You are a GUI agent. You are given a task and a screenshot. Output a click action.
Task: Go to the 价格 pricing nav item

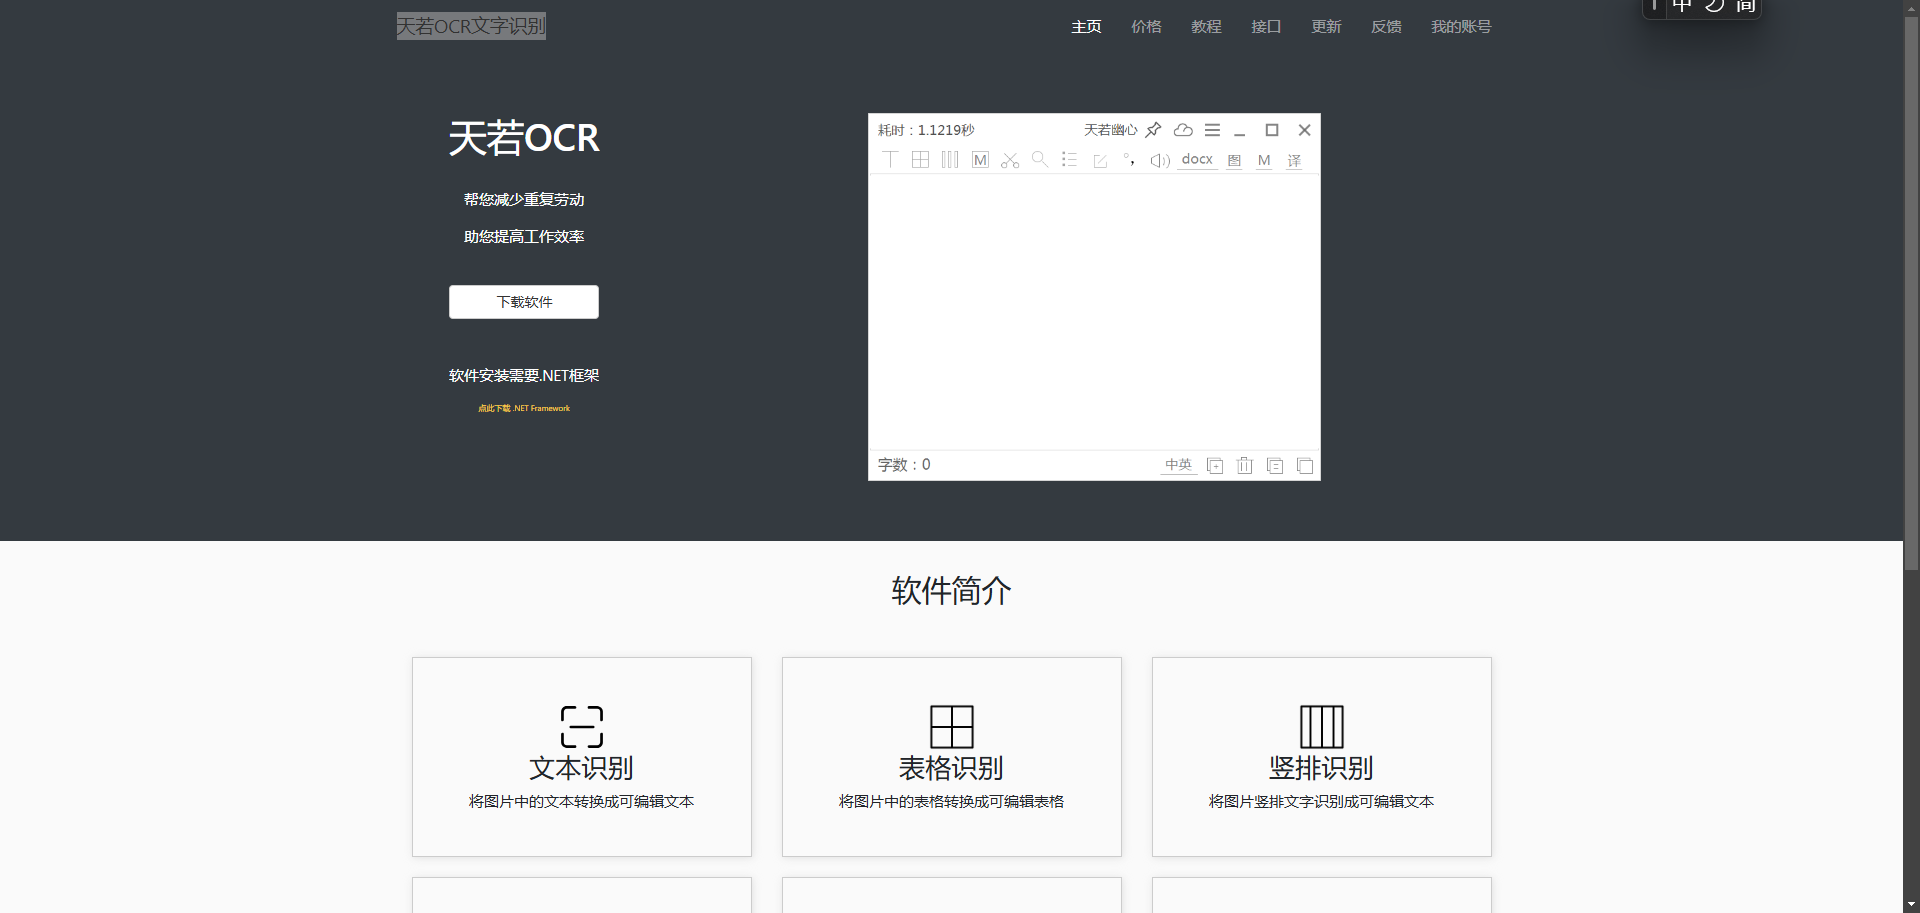[1146, 27]
